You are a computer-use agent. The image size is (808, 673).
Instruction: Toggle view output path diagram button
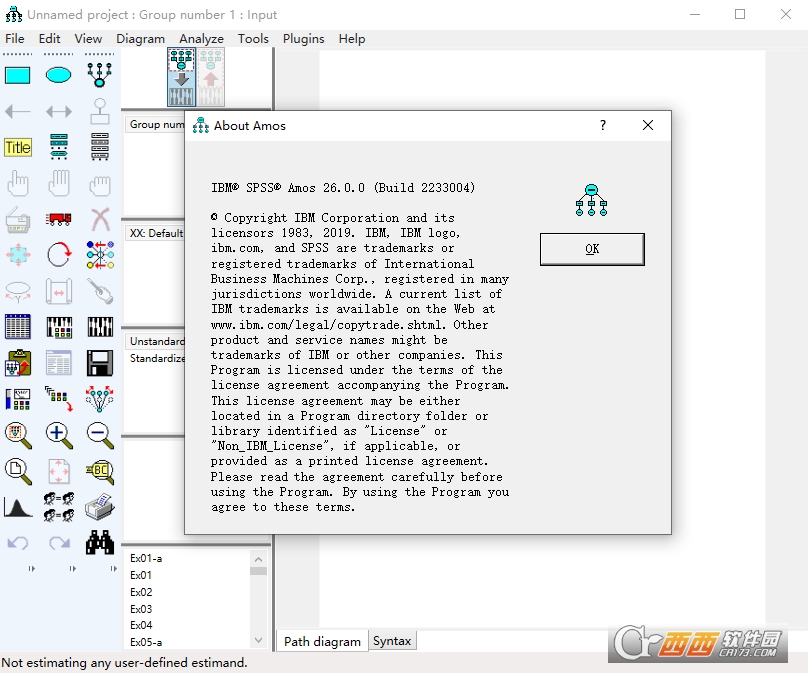(211, 77)
